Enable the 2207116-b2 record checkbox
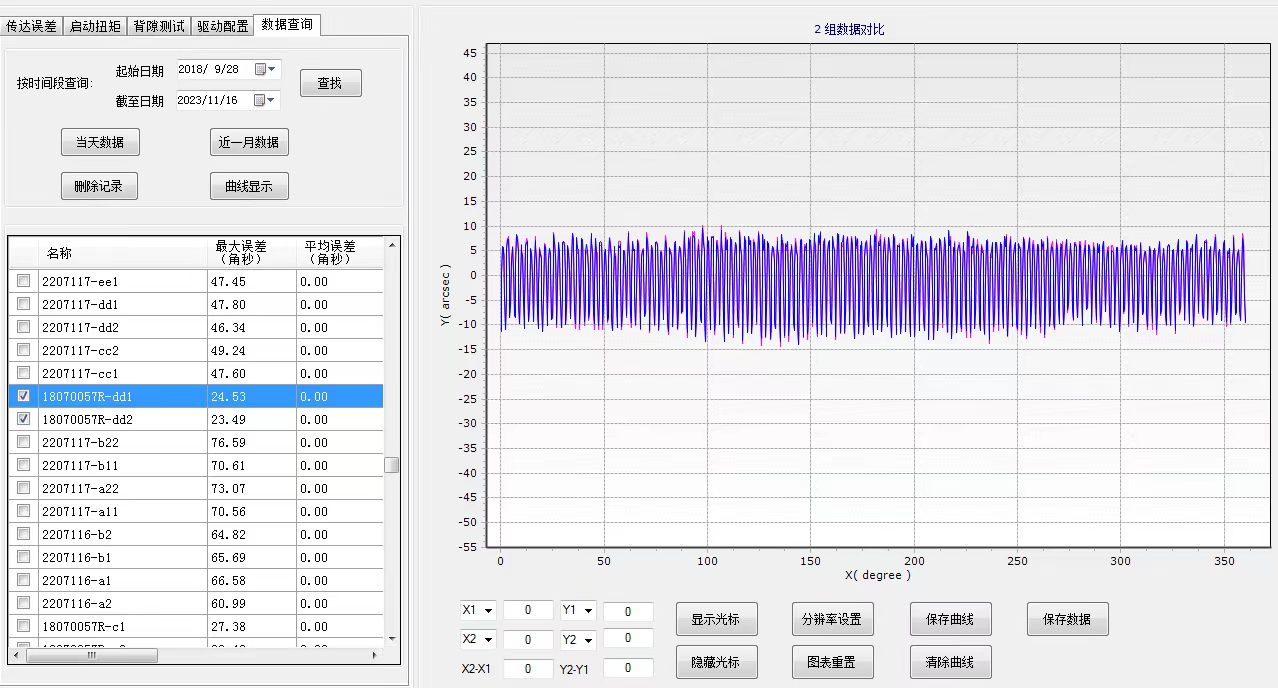Image resolution: width=1278 pixels, height=688 pixels. tap(24, 534)
